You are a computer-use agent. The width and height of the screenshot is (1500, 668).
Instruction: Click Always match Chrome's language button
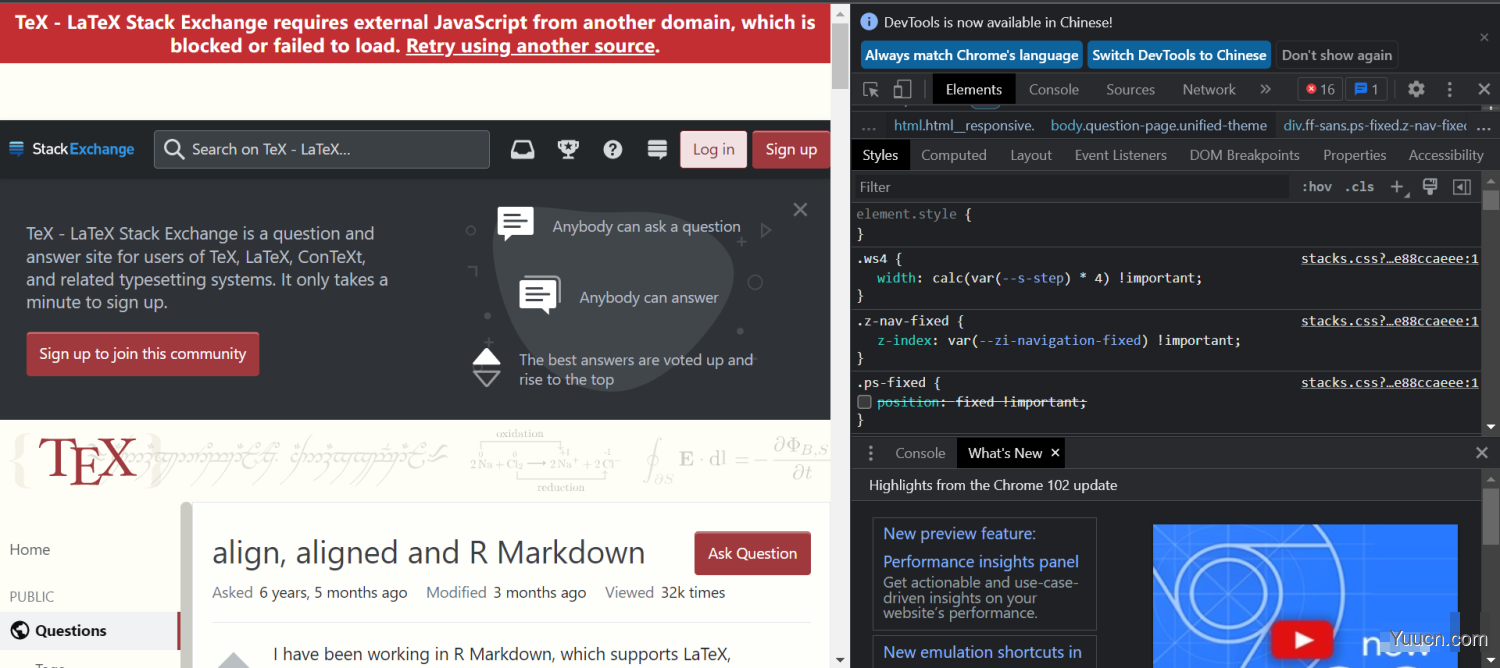click(972, 55)
